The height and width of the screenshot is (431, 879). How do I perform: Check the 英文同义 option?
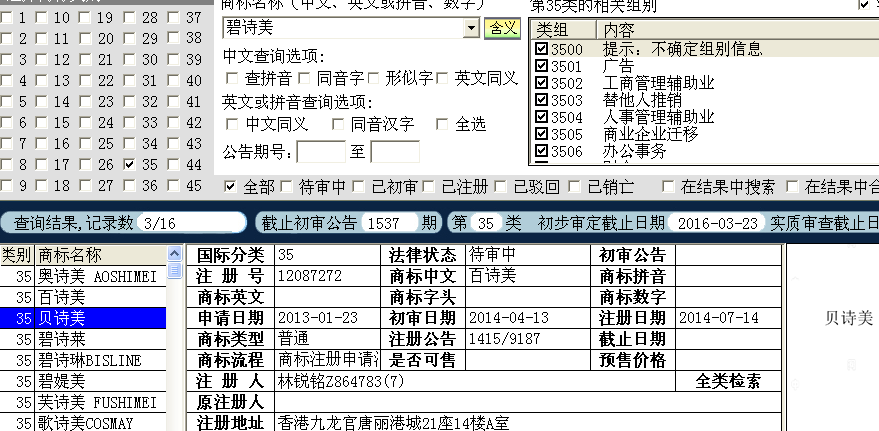click(x=442, y=78)
